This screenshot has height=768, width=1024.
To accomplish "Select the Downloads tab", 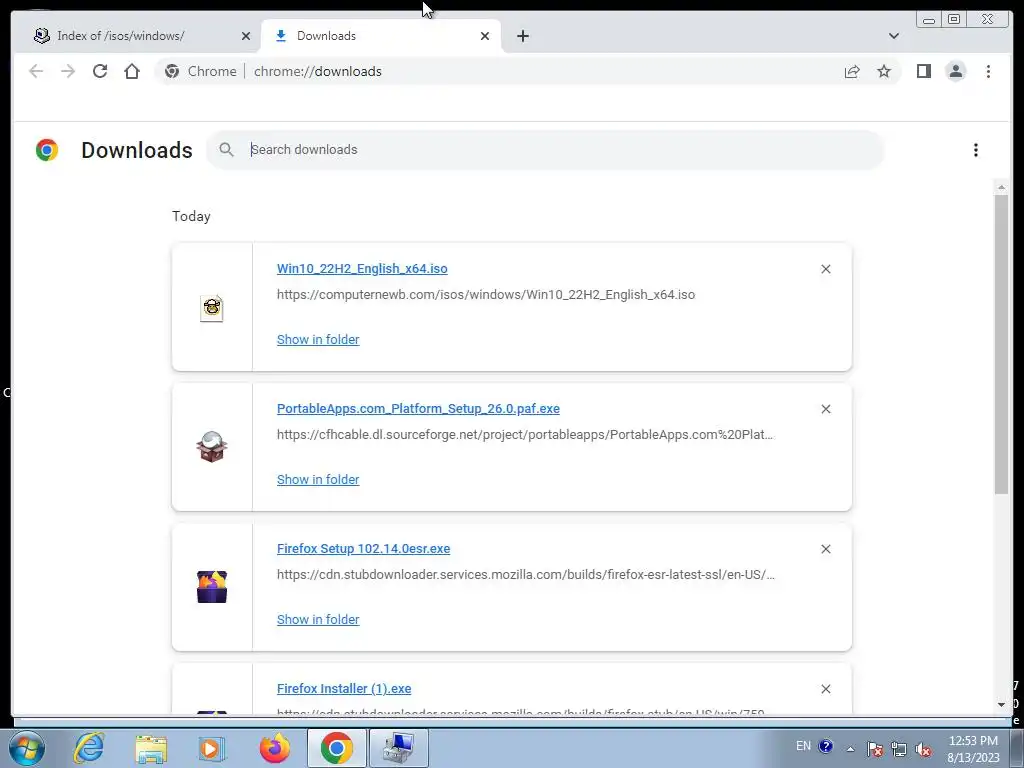I will 381,36.
